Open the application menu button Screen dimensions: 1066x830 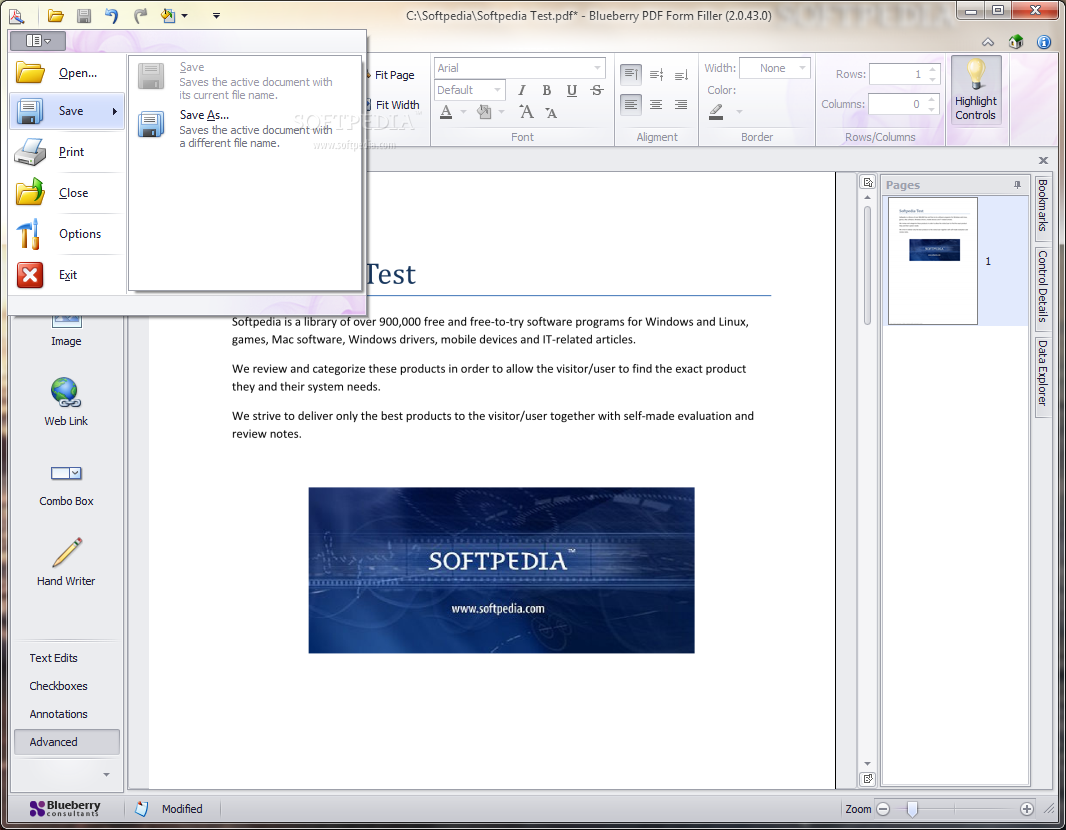coord(38,41)
